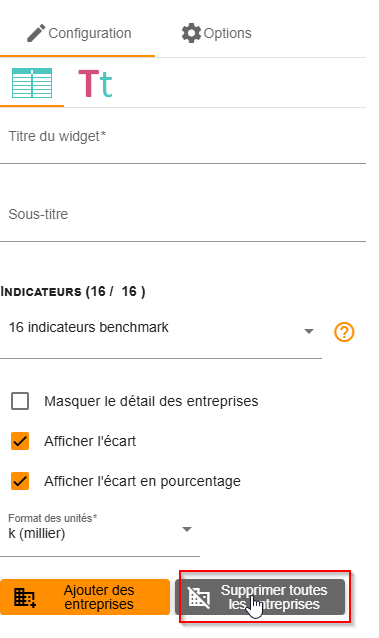Viewport: 379px width, 638px height.
Task: Click the pencil icon beside Configuration
Action: pyautogui.click(x=36, y=33)
